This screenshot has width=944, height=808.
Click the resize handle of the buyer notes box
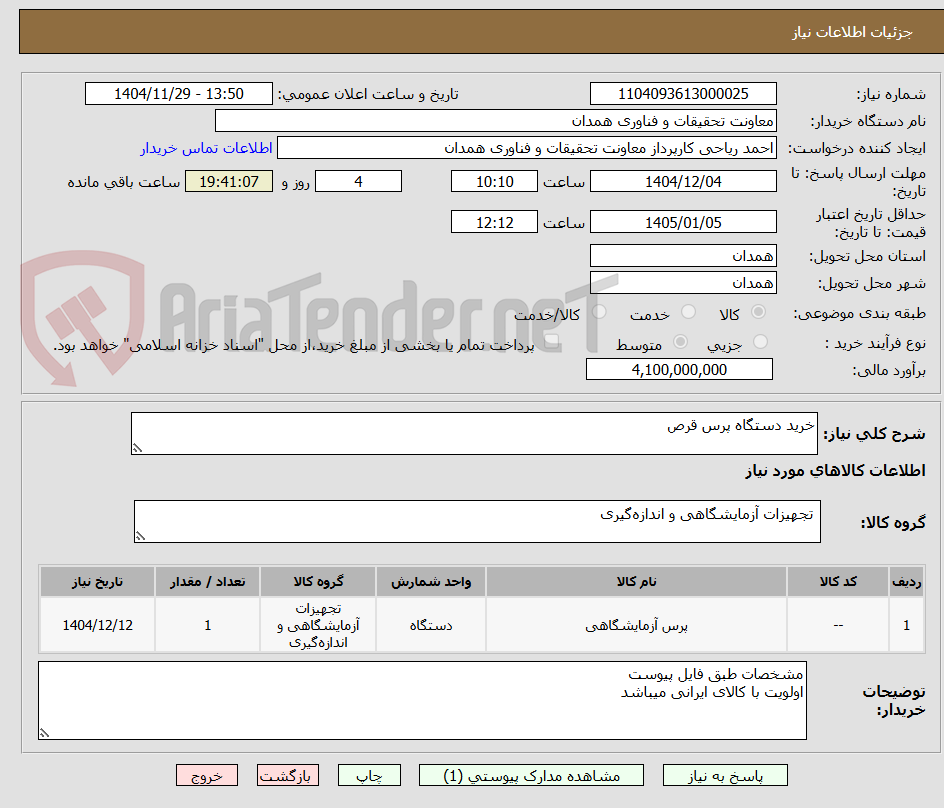tap(45, 734)
